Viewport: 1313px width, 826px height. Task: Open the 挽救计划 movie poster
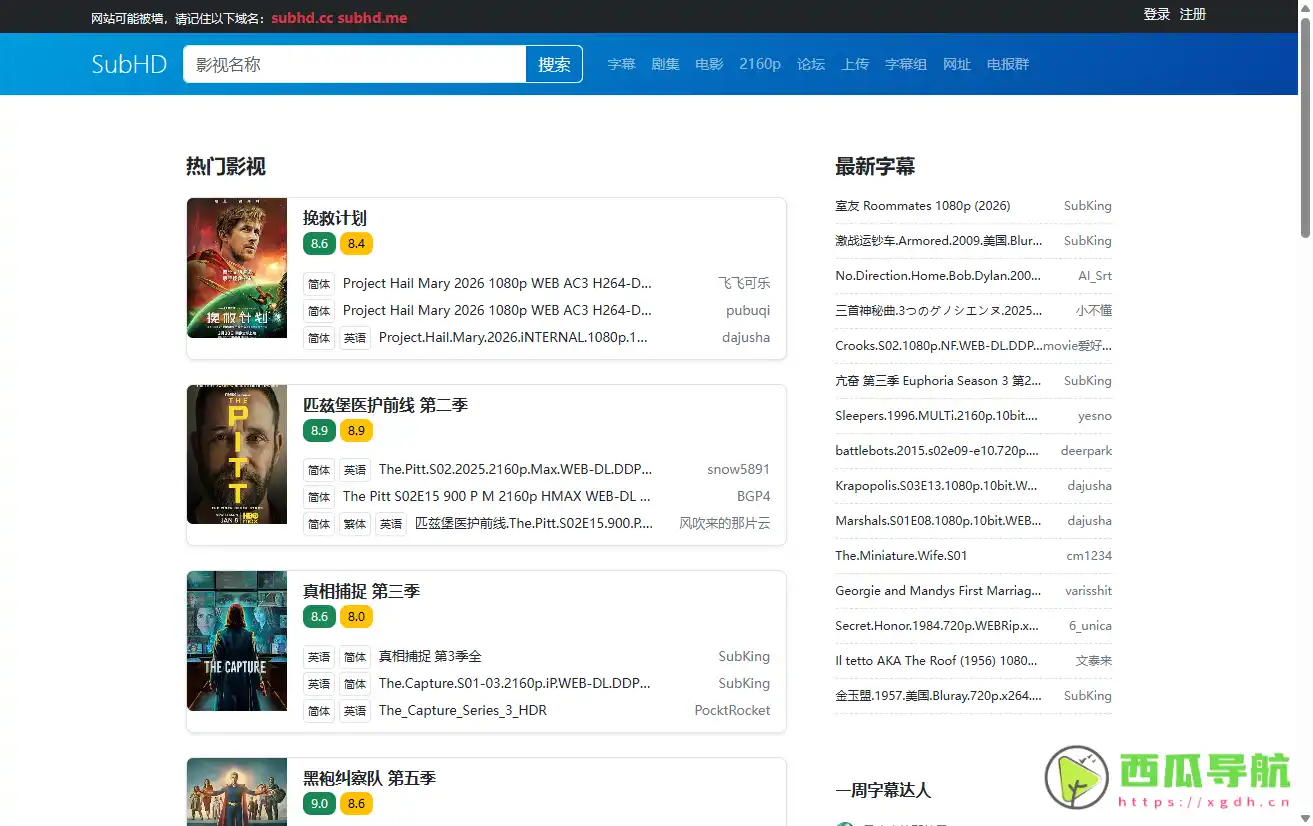click(237, 268)
